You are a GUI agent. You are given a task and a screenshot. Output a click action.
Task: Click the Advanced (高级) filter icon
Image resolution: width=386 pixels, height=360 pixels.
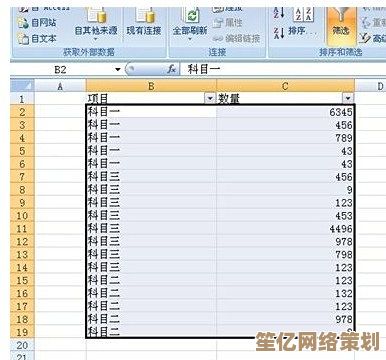[365, 38]
